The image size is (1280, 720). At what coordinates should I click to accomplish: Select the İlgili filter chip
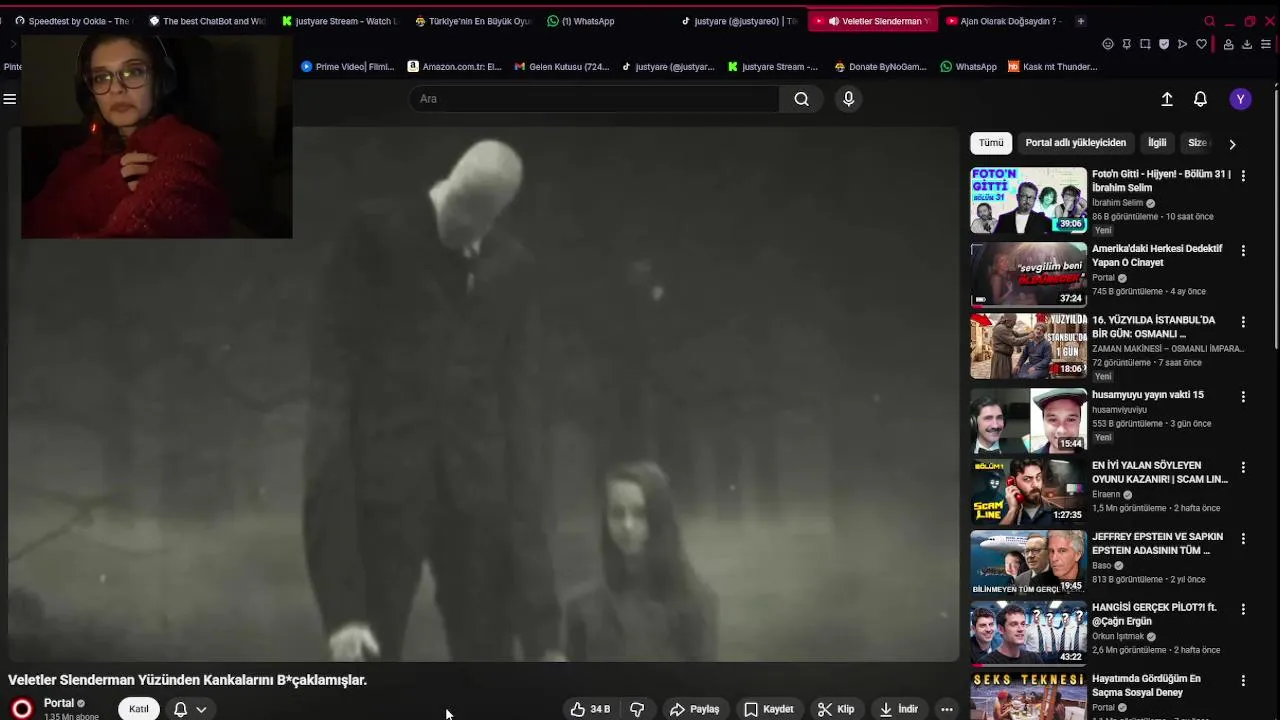pos(1157,143)
